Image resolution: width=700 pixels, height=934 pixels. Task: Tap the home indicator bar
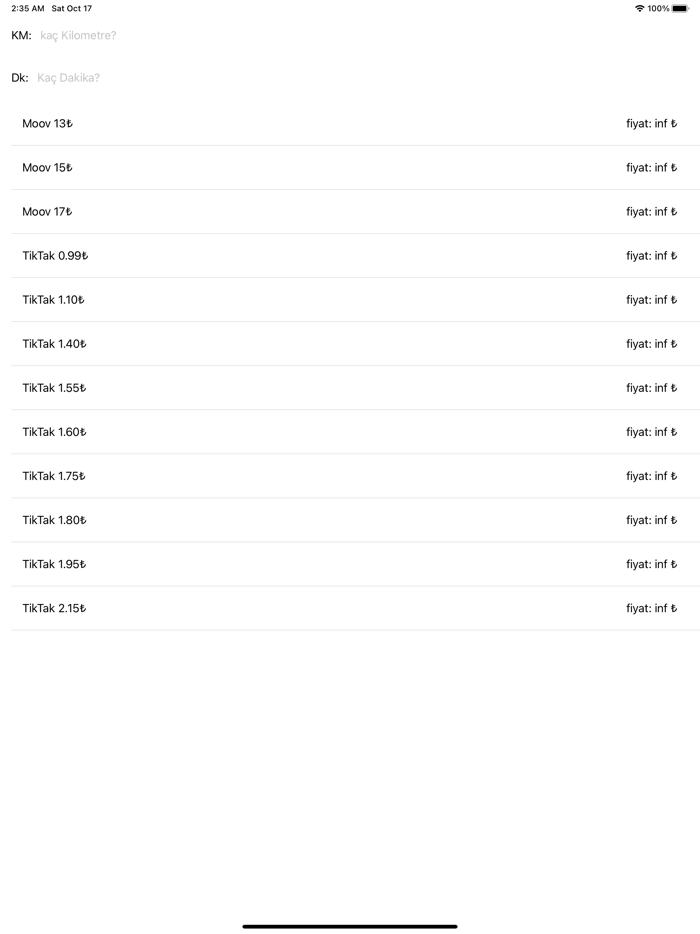click(x=350, y=926)
